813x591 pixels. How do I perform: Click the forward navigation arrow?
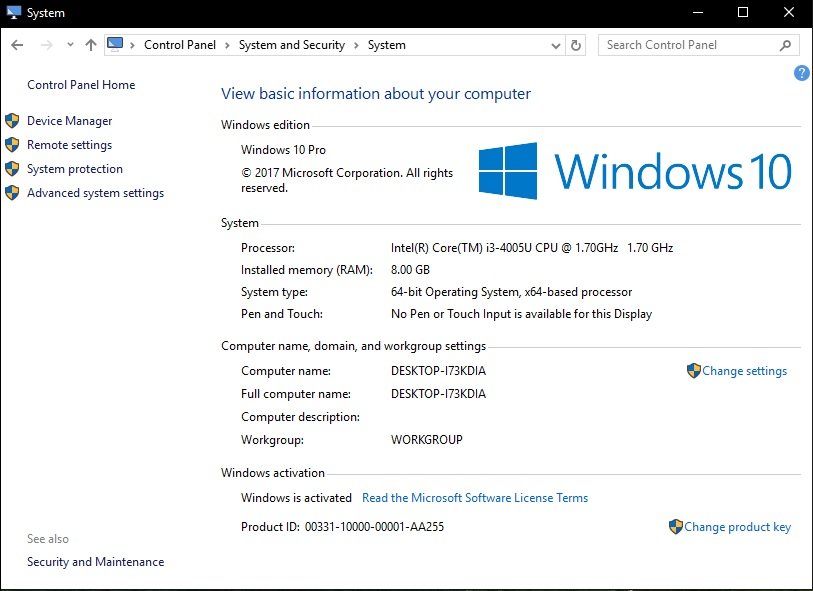pos(47,45)
